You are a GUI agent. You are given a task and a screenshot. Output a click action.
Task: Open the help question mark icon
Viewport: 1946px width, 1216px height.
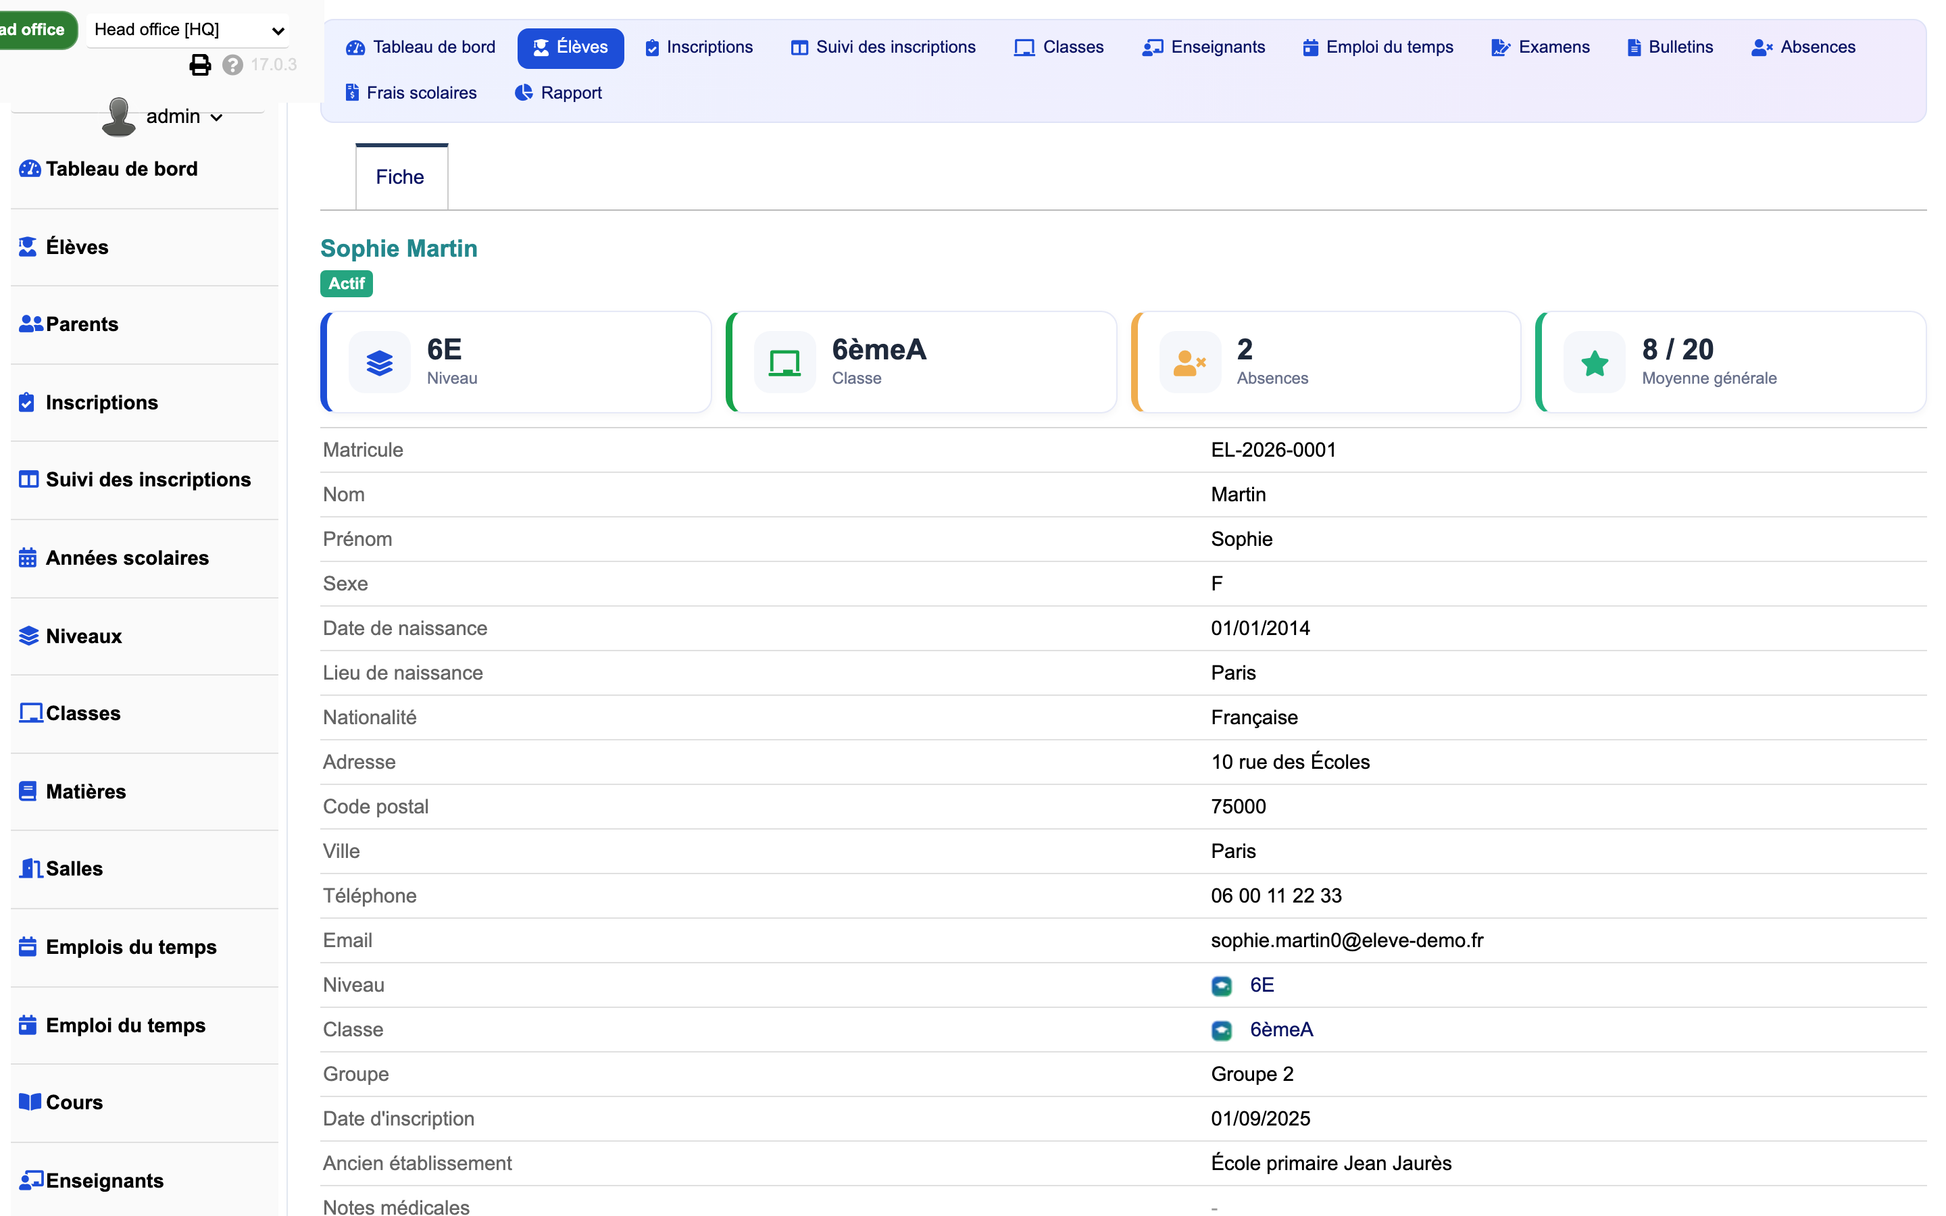[x=233, y=65]
